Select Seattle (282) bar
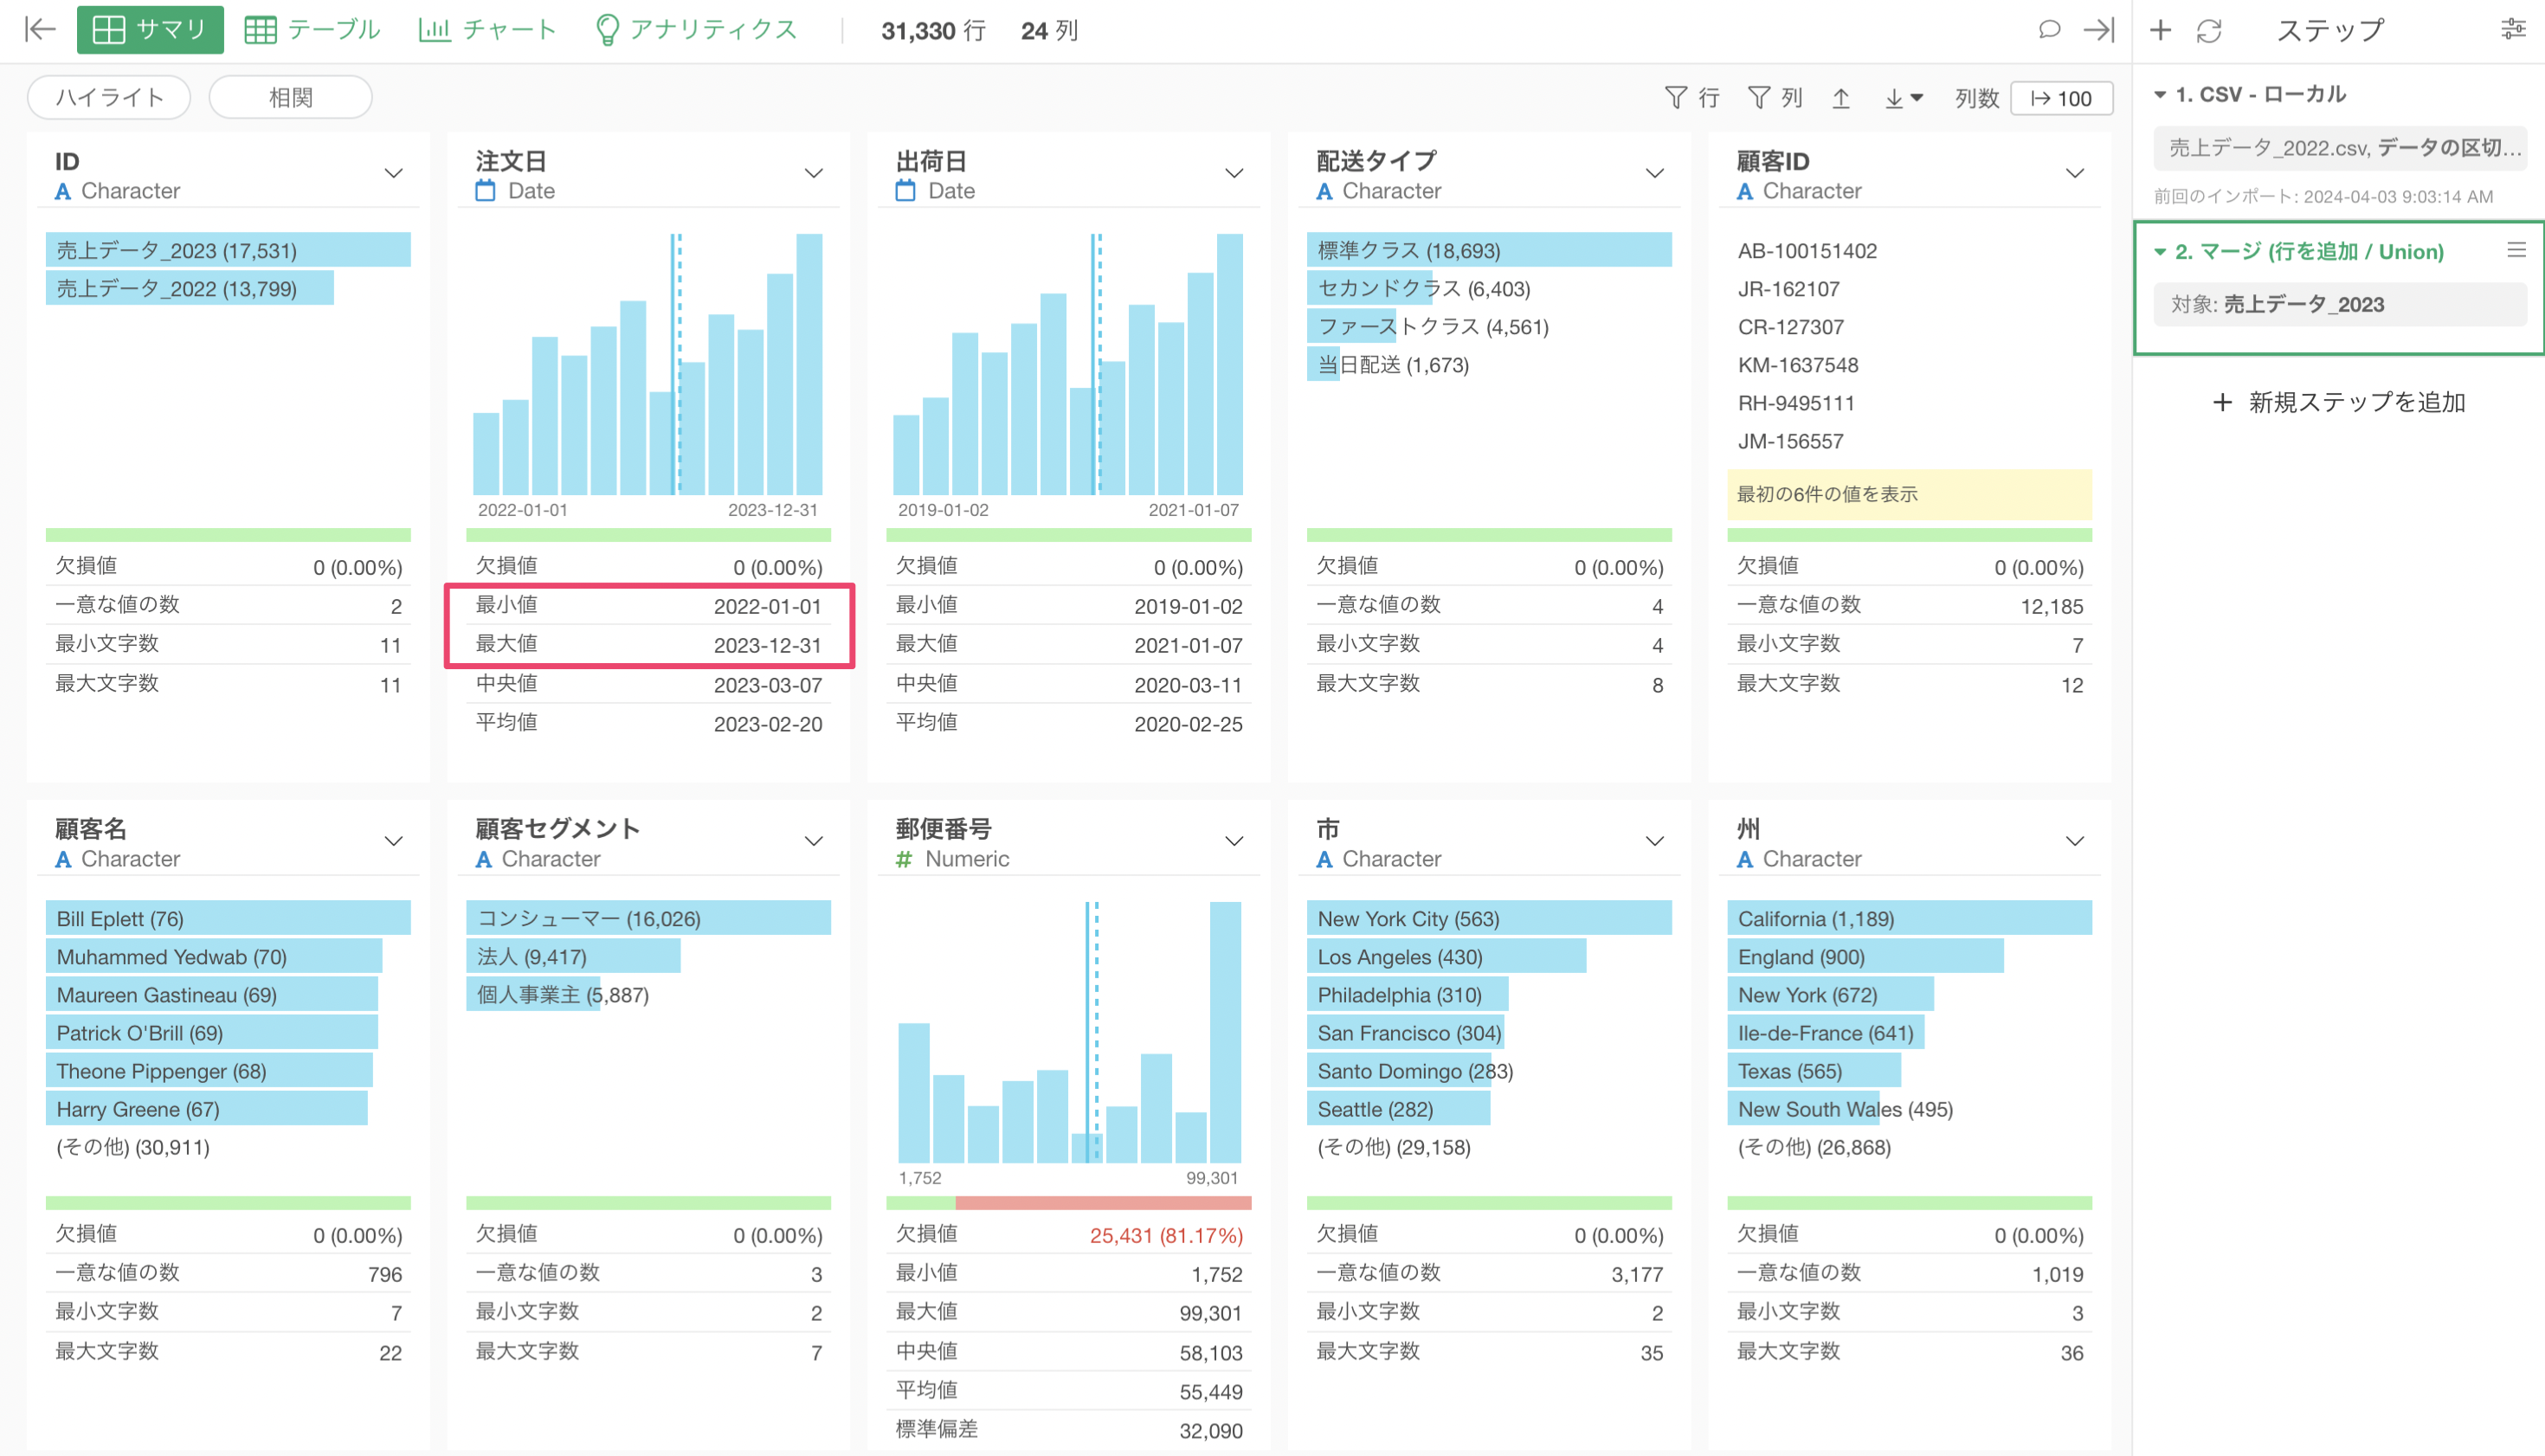 (1398, 1108)
